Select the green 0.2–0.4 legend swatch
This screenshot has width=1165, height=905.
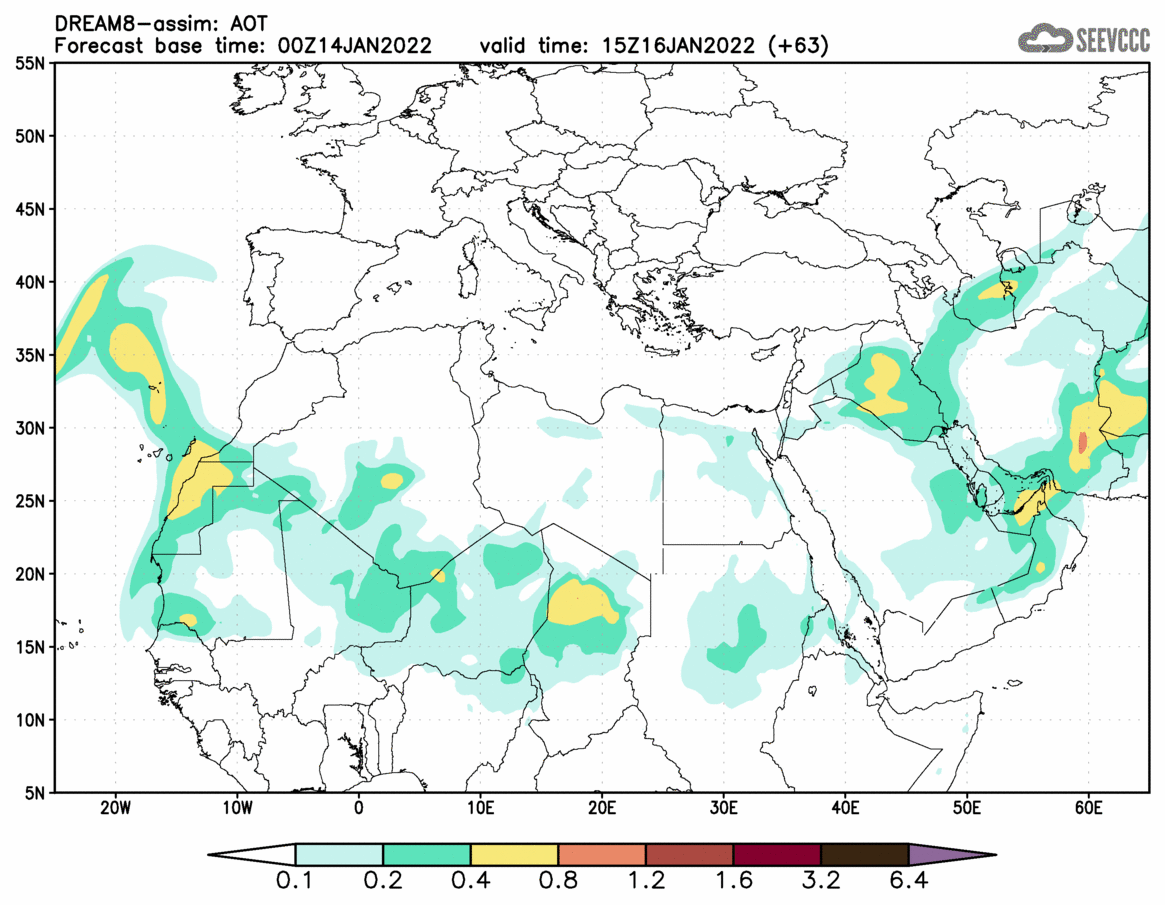click(426, 855)
